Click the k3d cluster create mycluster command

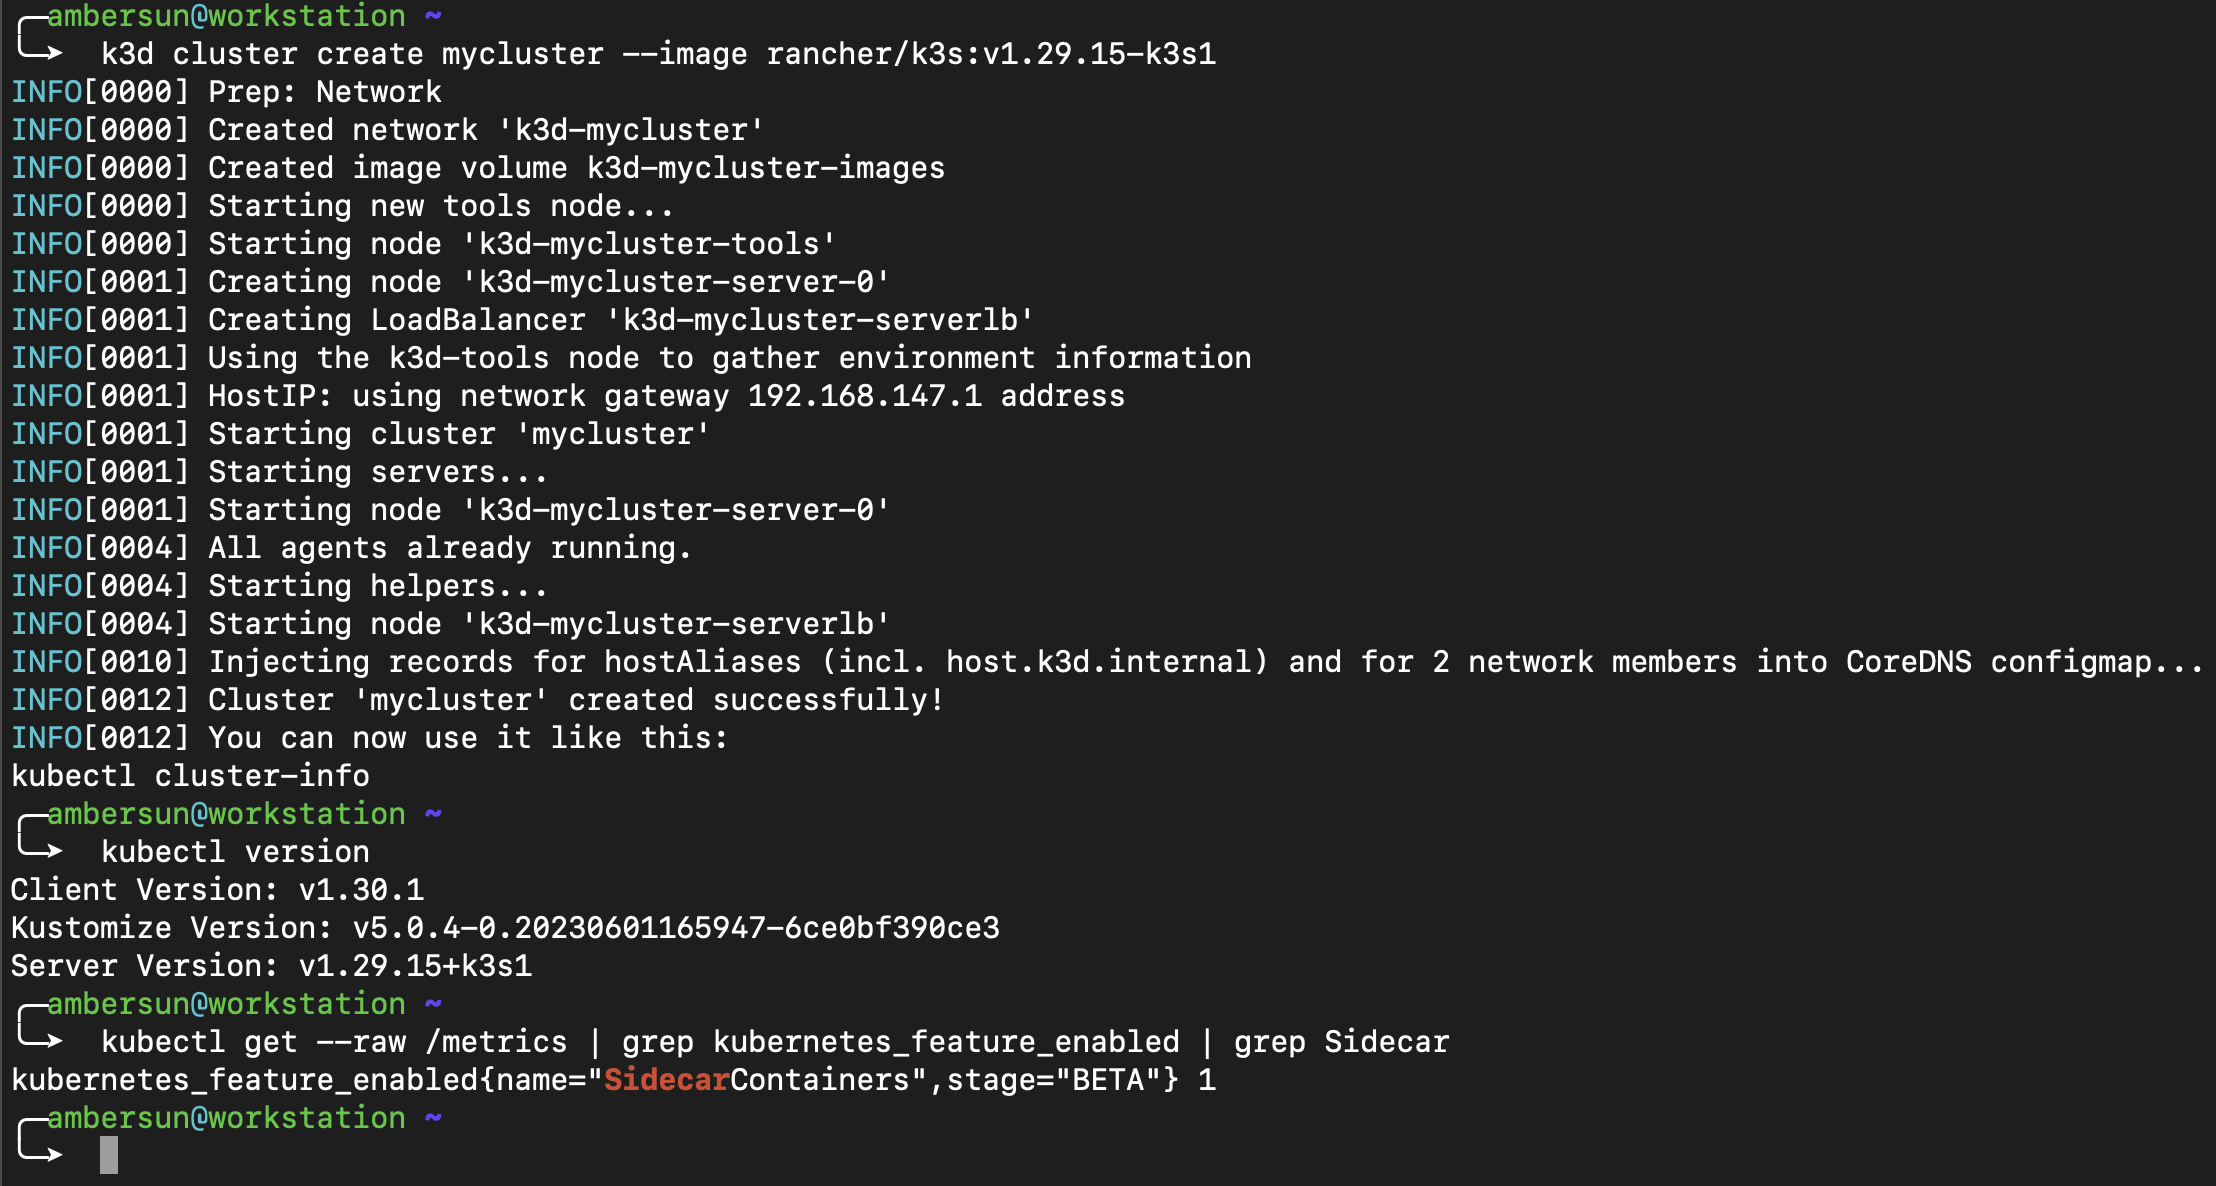pos(352,54)
